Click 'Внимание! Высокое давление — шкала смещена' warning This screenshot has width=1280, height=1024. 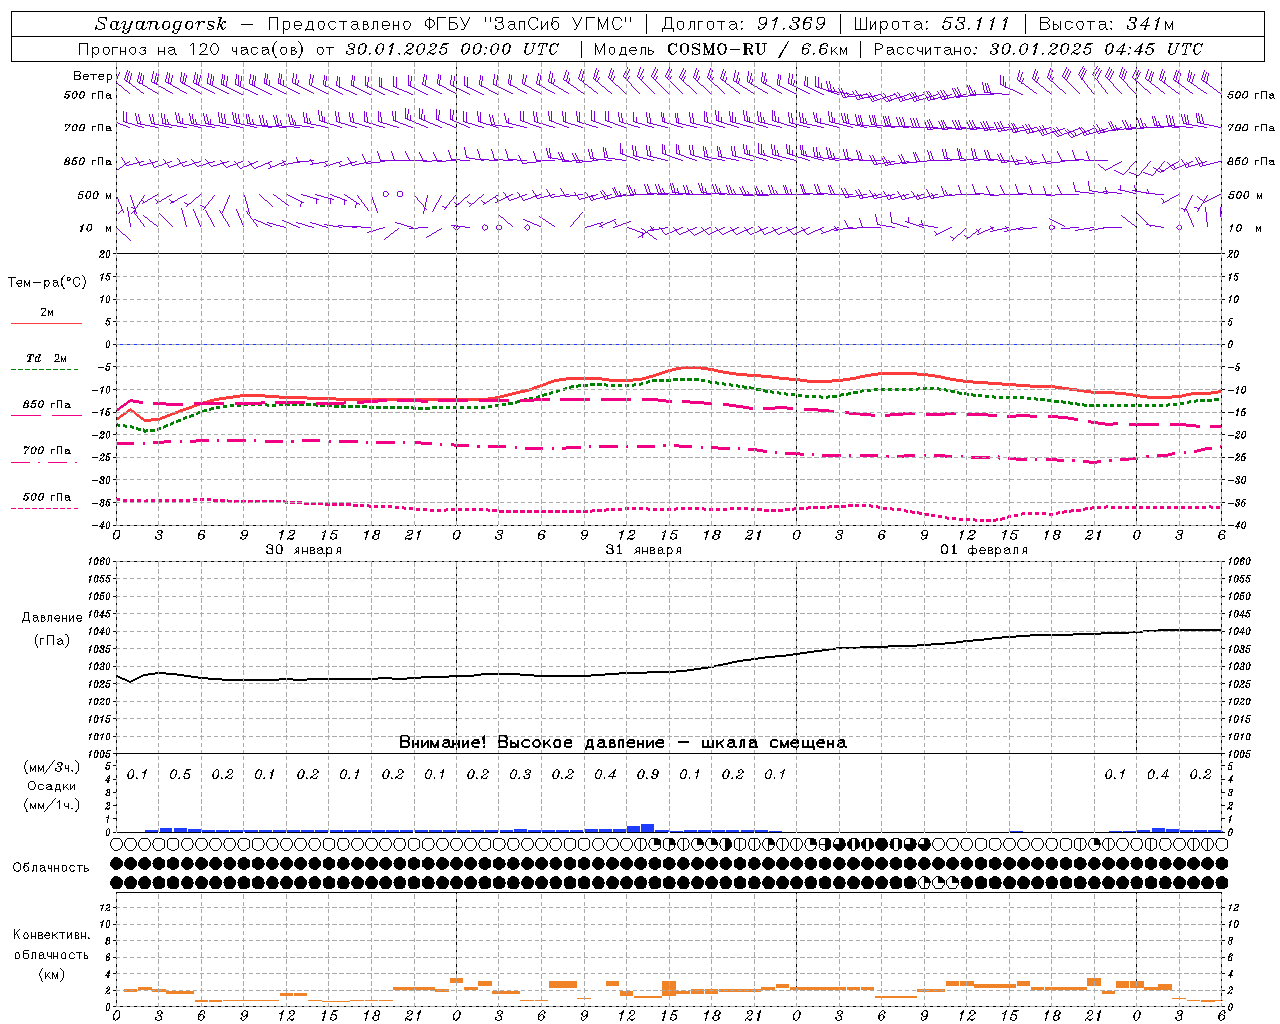pos(623,742)
